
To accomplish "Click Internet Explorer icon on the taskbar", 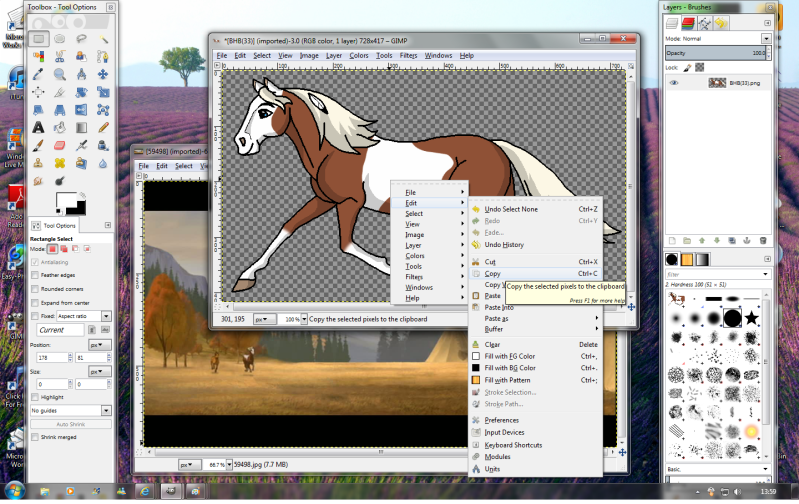I will pyautogui.click(x=145, y=491).
